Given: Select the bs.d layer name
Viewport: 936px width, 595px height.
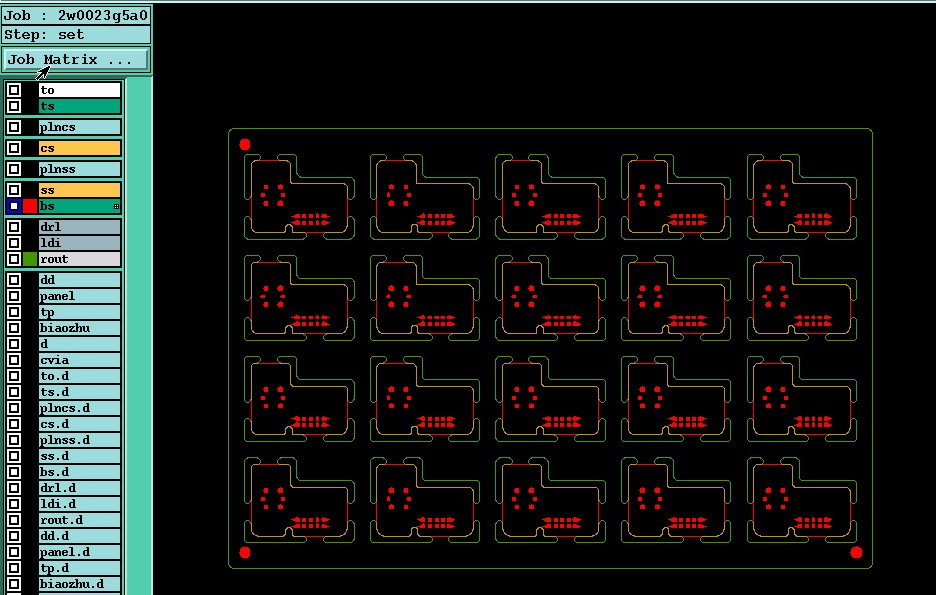Looking at the screenshot, I should point(79,472).
